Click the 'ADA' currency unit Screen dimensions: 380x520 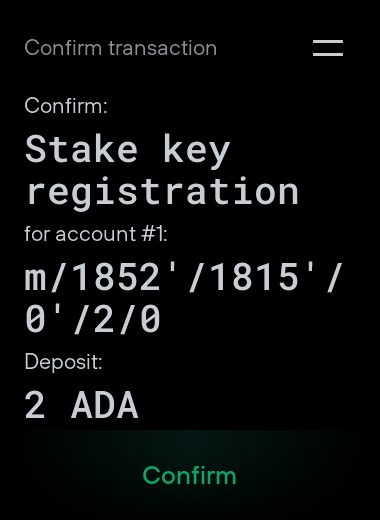105,405
